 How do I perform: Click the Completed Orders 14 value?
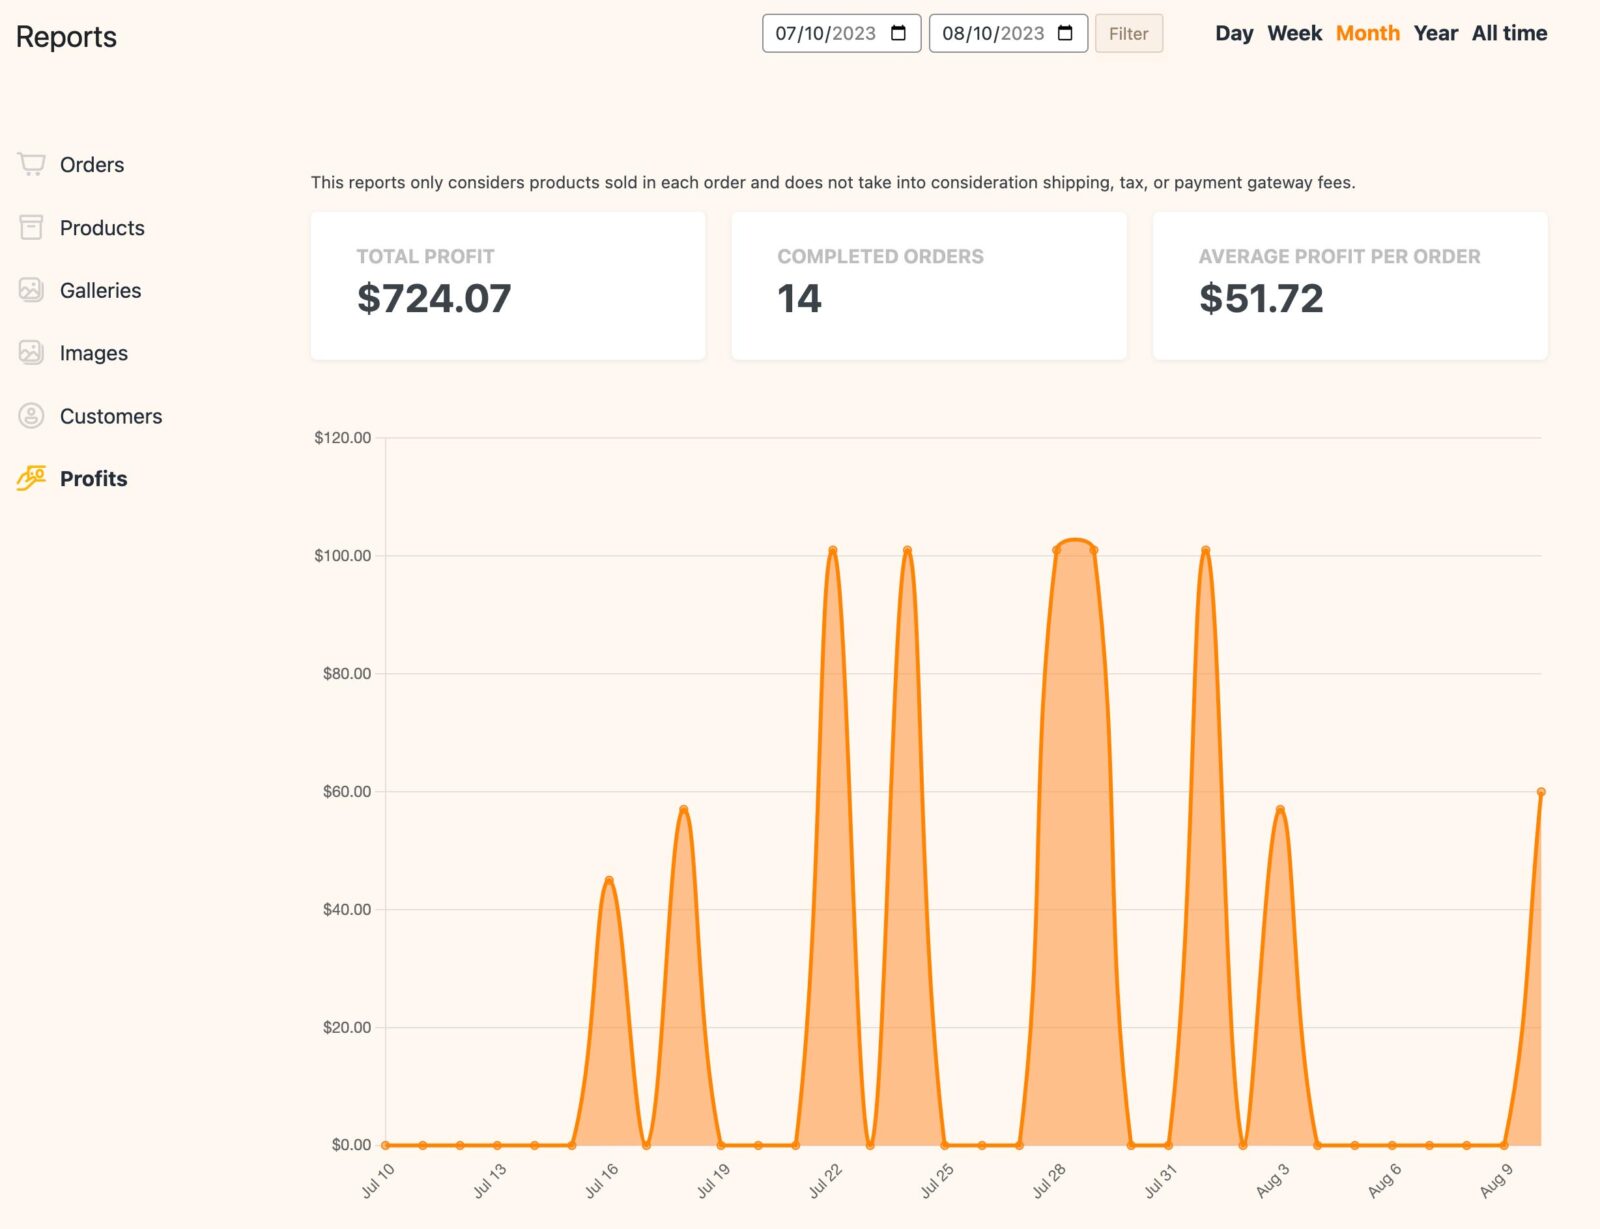(x=799, y=298)
